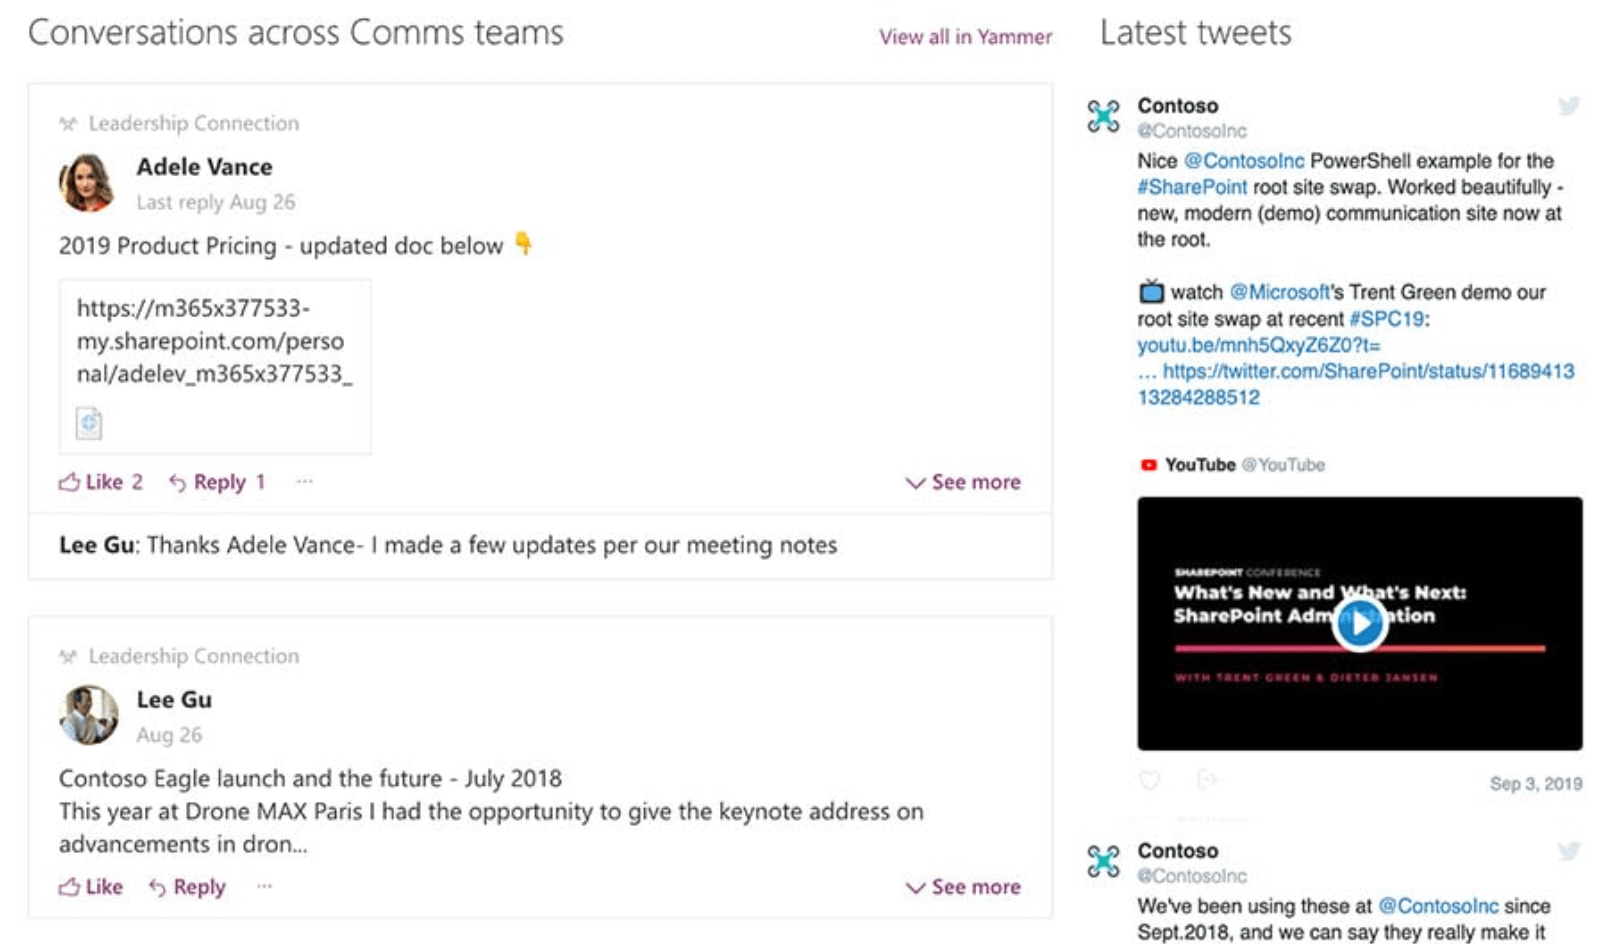The width and height of the screenshot is (1608, 944).
Task: Expand See more on Lee Gu's post
Action: coord(963,887)
